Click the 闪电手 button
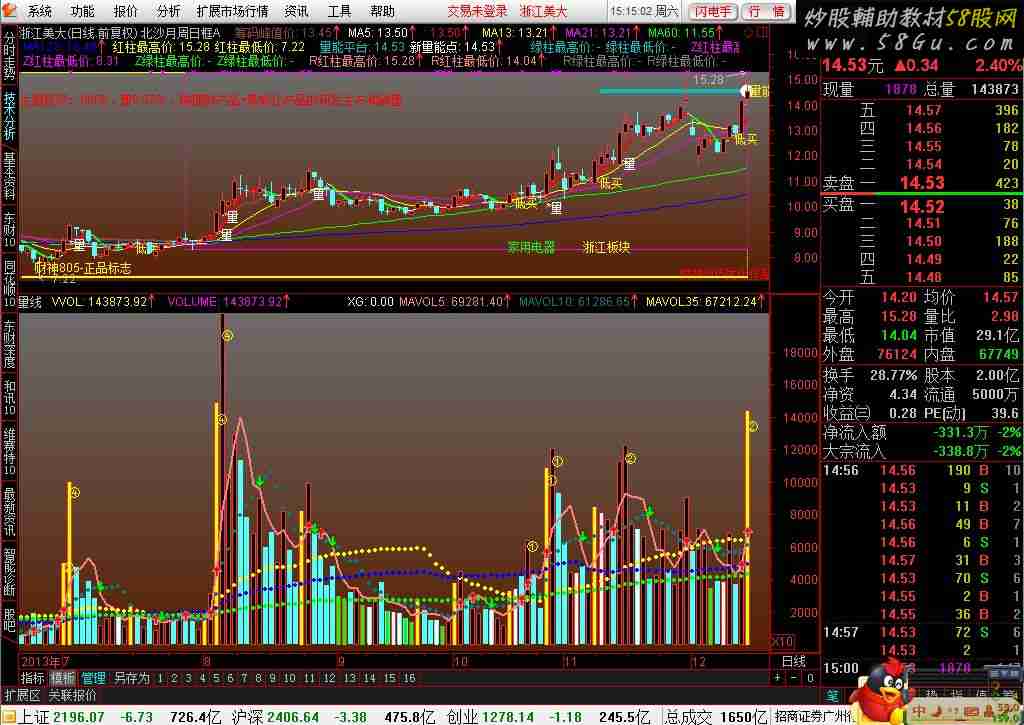 tap(712, 11)
